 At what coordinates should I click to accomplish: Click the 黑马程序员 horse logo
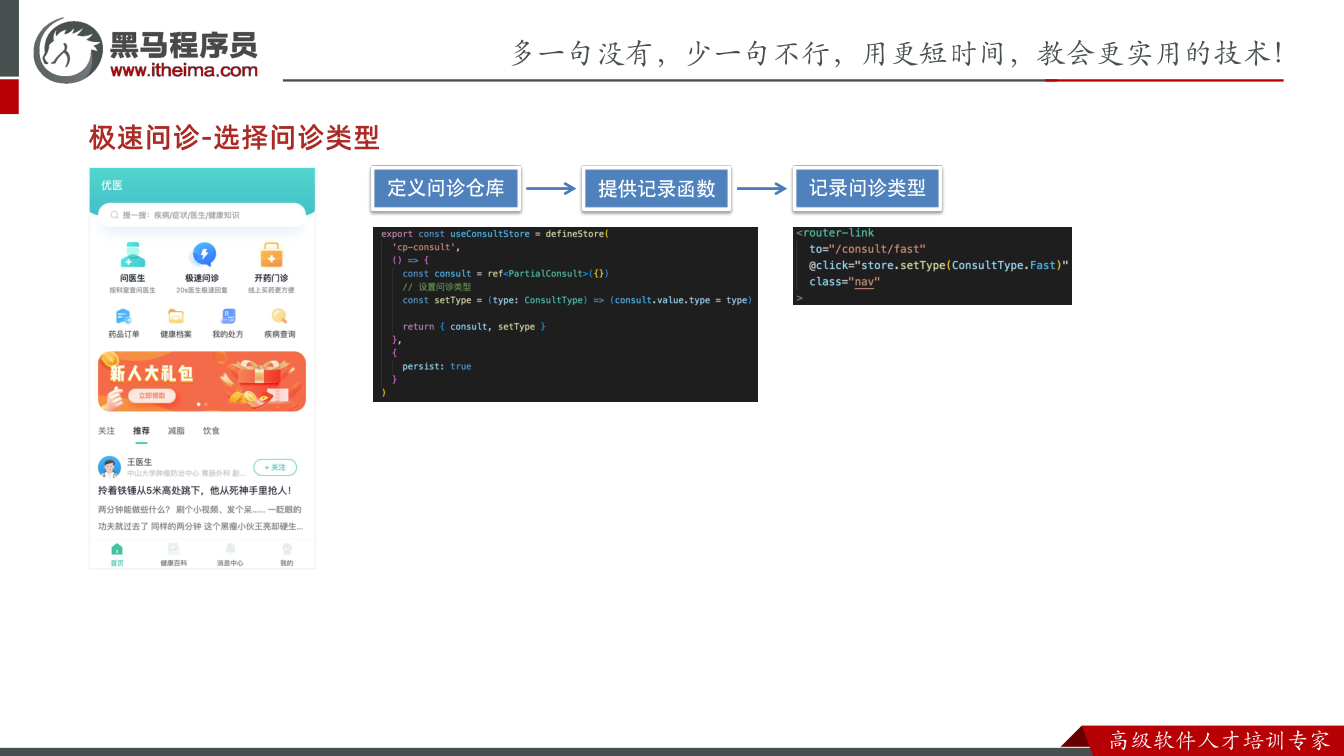[68, 50]
